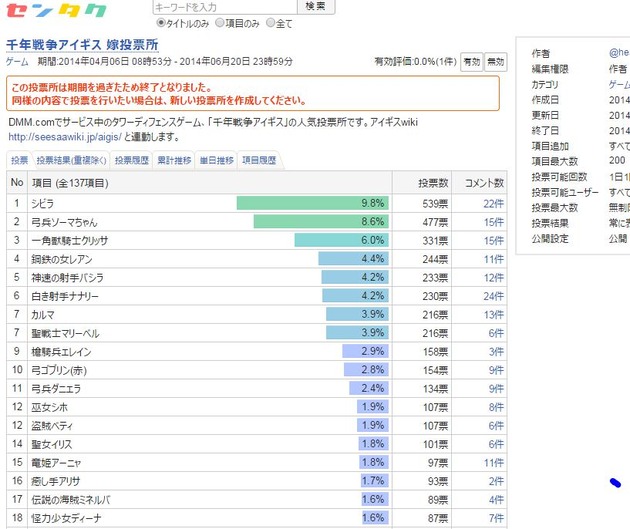Click the カルマ item name
630x529 pixels.
pyautogui.click(x=43, y=315)
